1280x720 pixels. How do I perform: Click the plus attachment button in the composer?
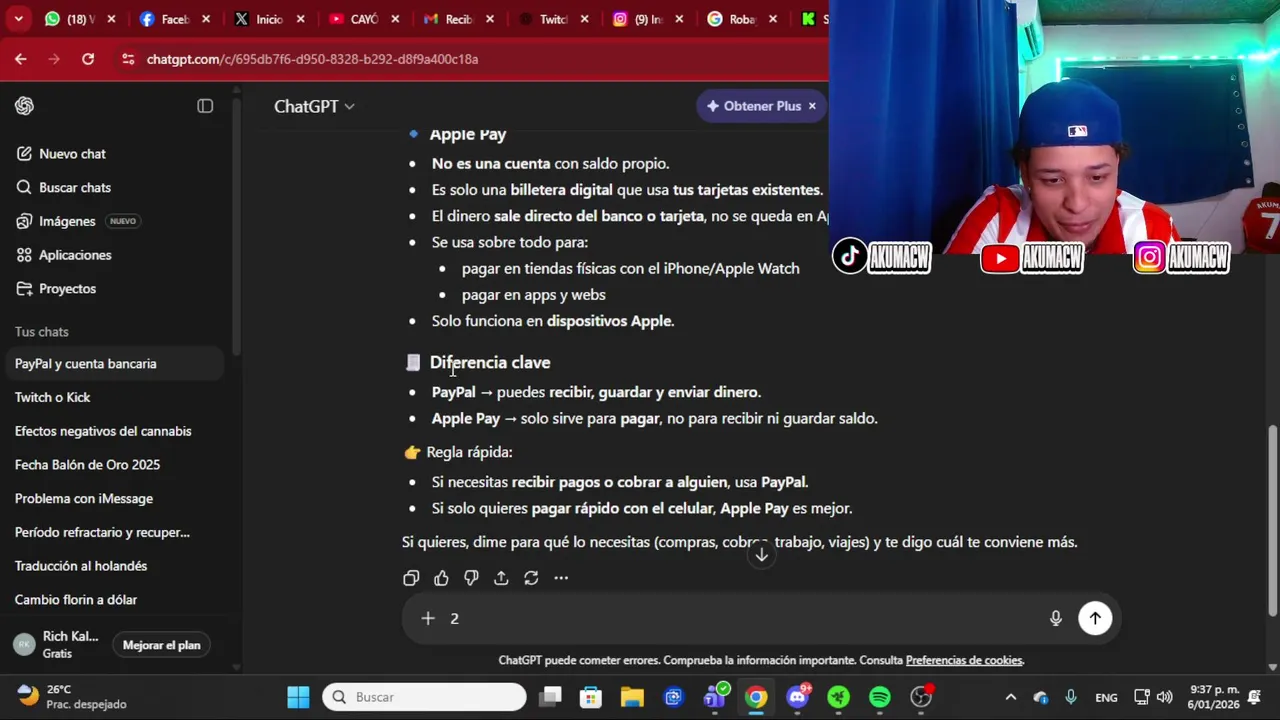pos(428,618)
